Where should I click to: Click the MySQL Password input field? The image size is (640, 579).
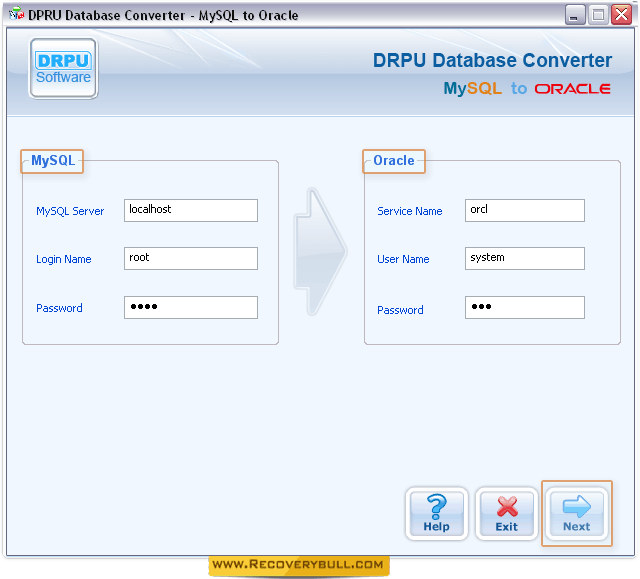coord(191,307)
